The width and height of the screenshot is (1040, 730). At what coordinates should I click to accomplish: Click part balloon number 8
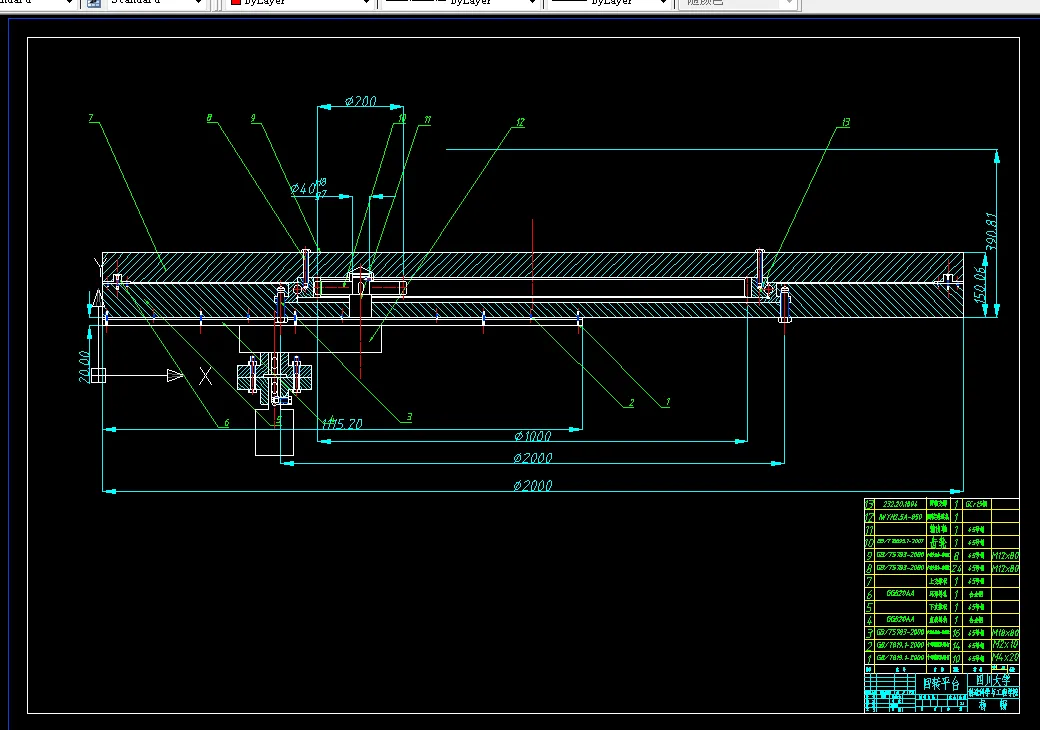(209, 118)
